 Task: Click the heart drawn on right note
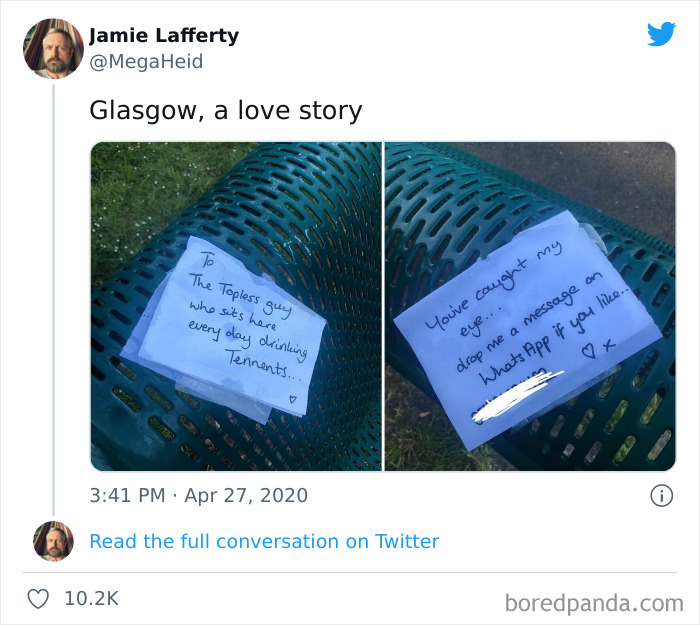click(x=589, y=352)
